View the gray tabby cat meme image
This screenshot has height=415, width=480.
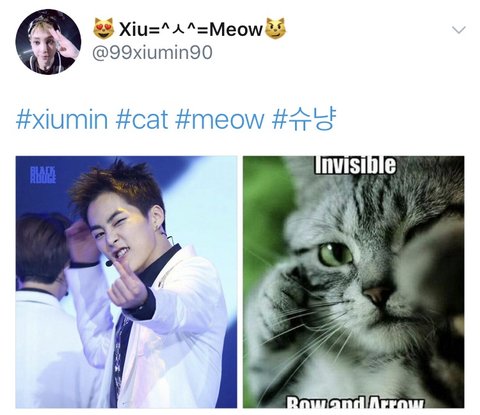pyautogui.click(x=353, y=282)
